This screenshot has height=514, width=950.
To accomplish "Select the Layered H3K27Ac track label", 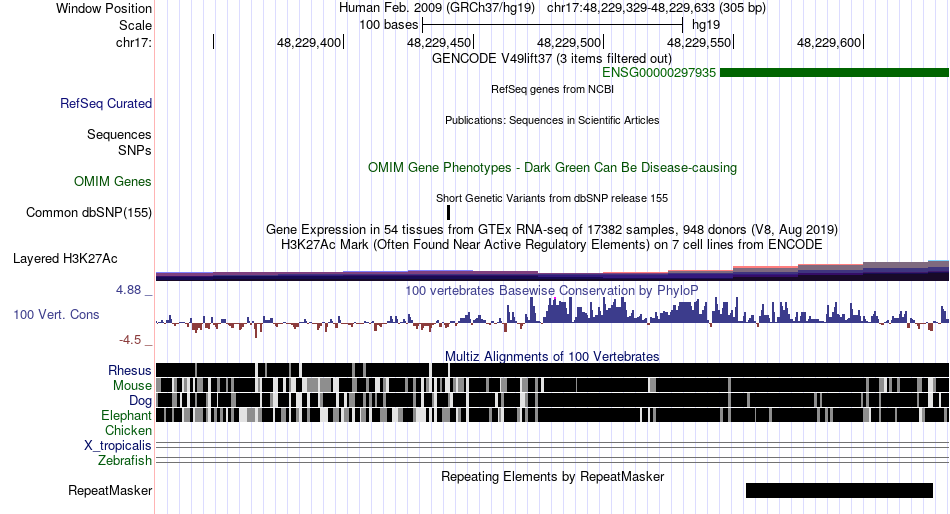I will click(x=65, y=259).
